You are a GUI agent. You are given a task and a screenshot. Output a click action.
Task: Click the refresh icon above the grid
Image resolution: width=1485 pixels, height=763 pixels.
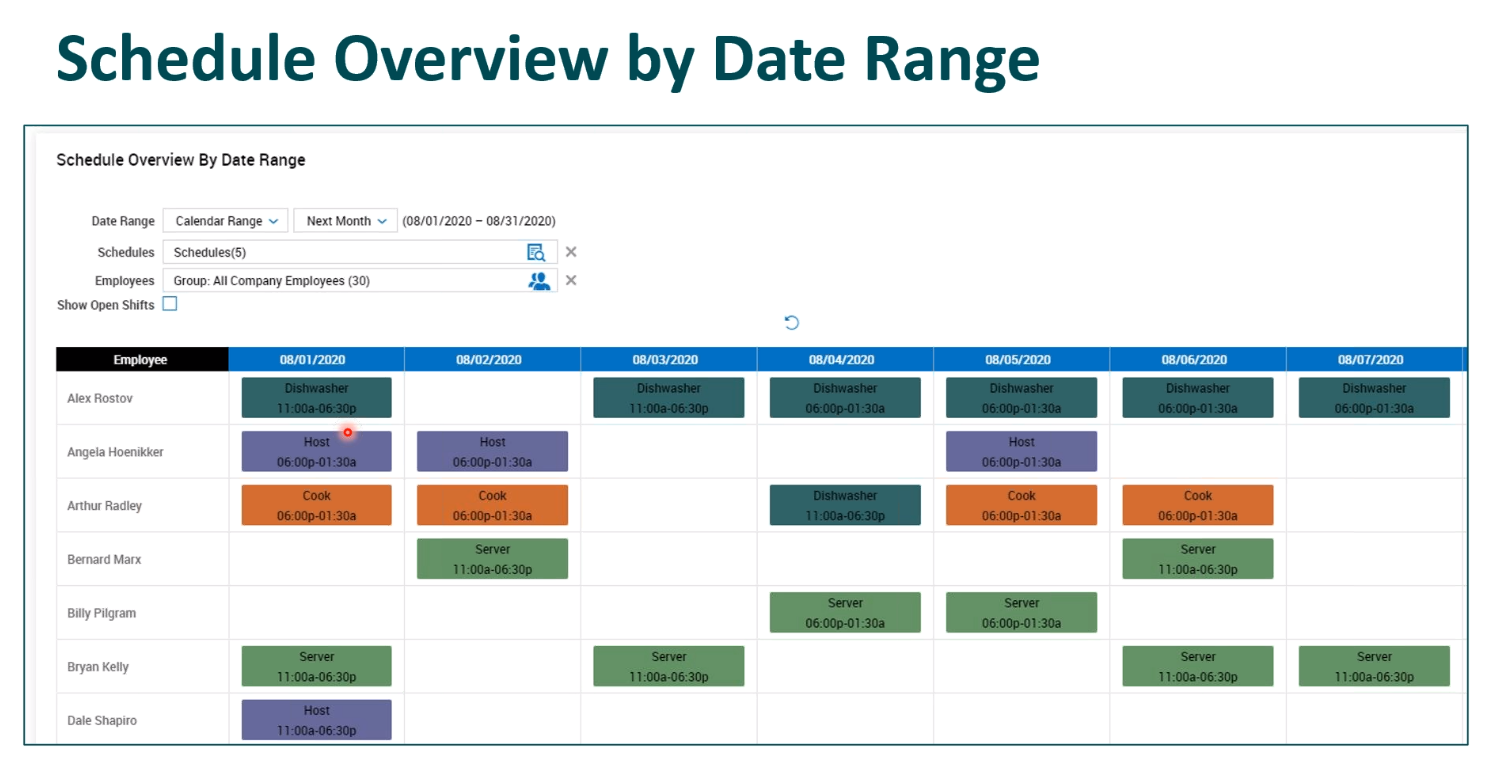pos(792,322)
